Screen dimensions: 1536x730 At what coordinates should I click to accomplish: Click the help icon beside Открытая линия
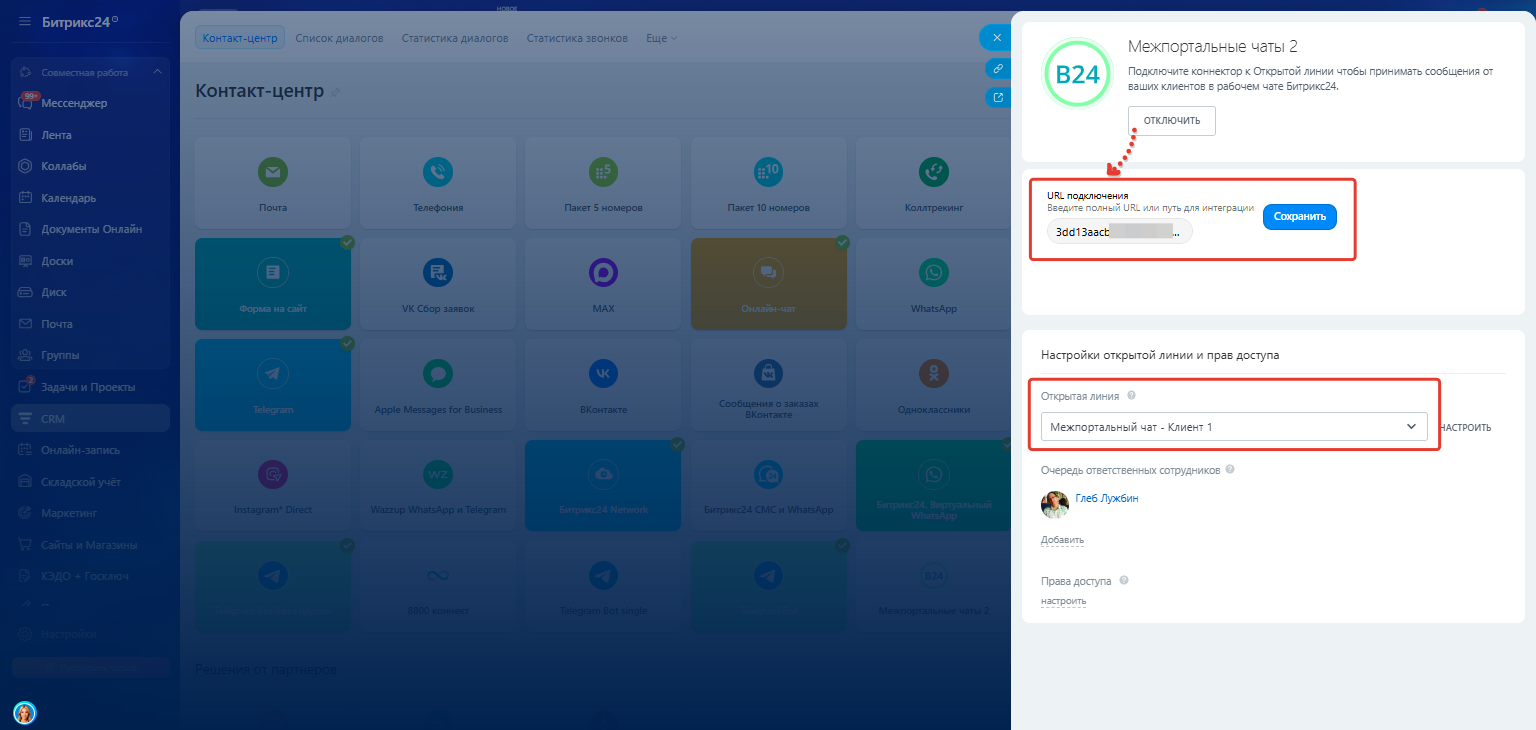click(1131, 396)
